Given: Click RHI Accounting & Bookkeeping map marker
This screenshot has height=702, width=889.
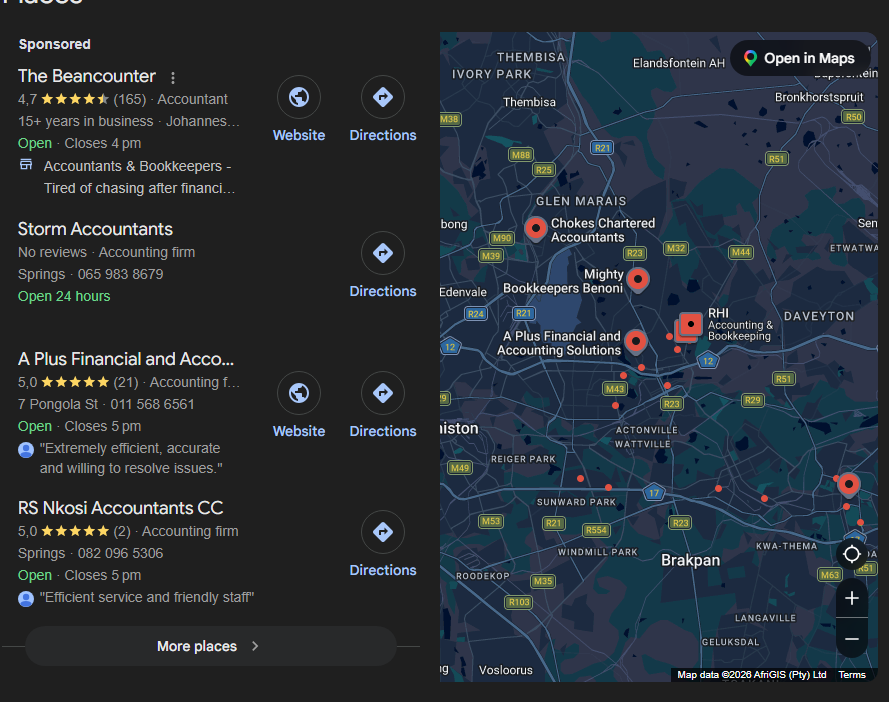Looking at the screenshot, I should [691, 325].
